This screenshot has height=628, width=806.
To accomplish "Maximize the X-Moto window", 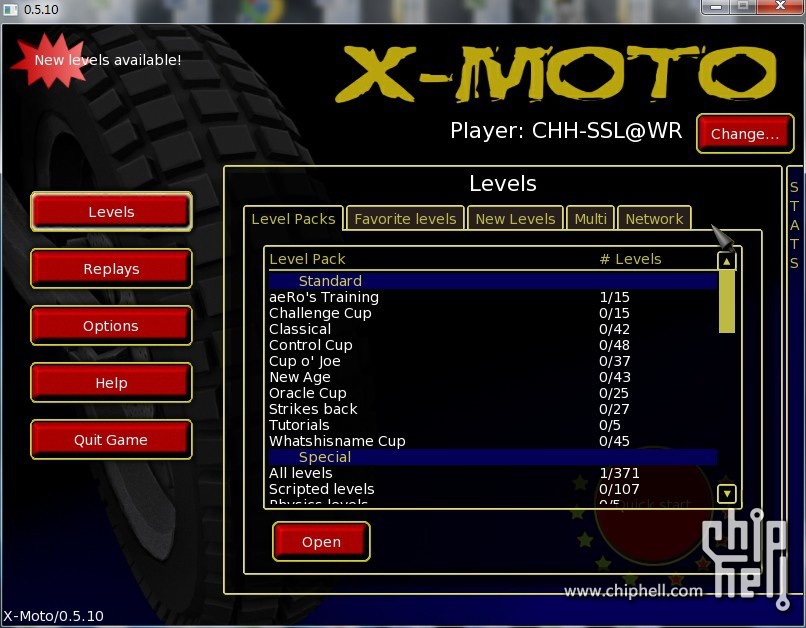I will pos(743,7).
